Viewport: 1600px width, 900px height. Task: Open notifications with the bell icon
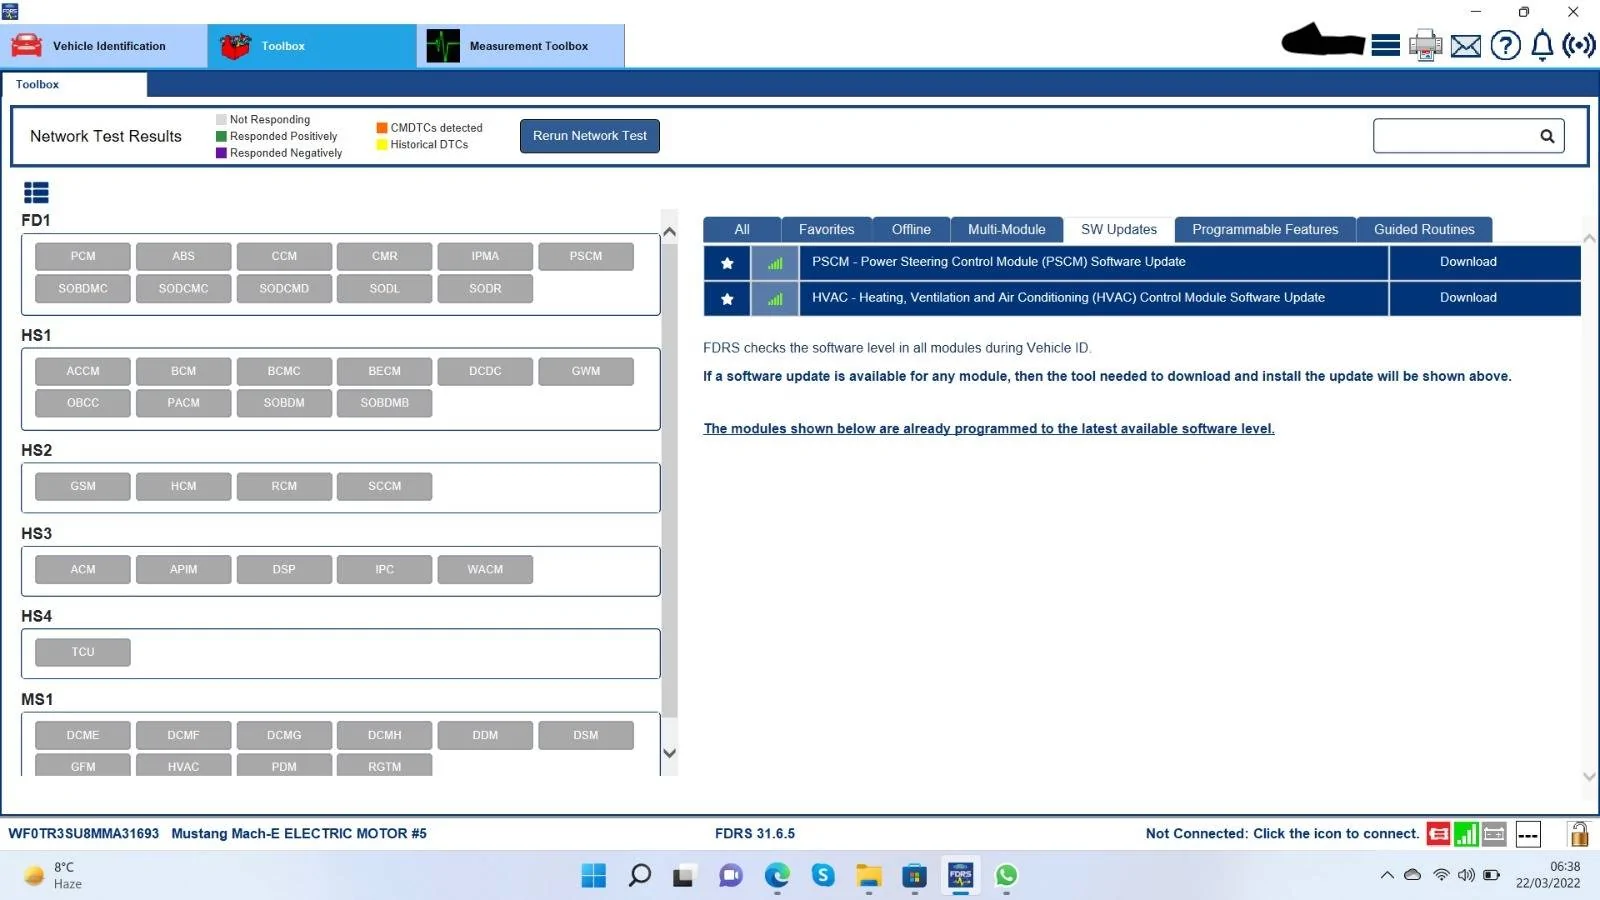tap(1542, 45)
